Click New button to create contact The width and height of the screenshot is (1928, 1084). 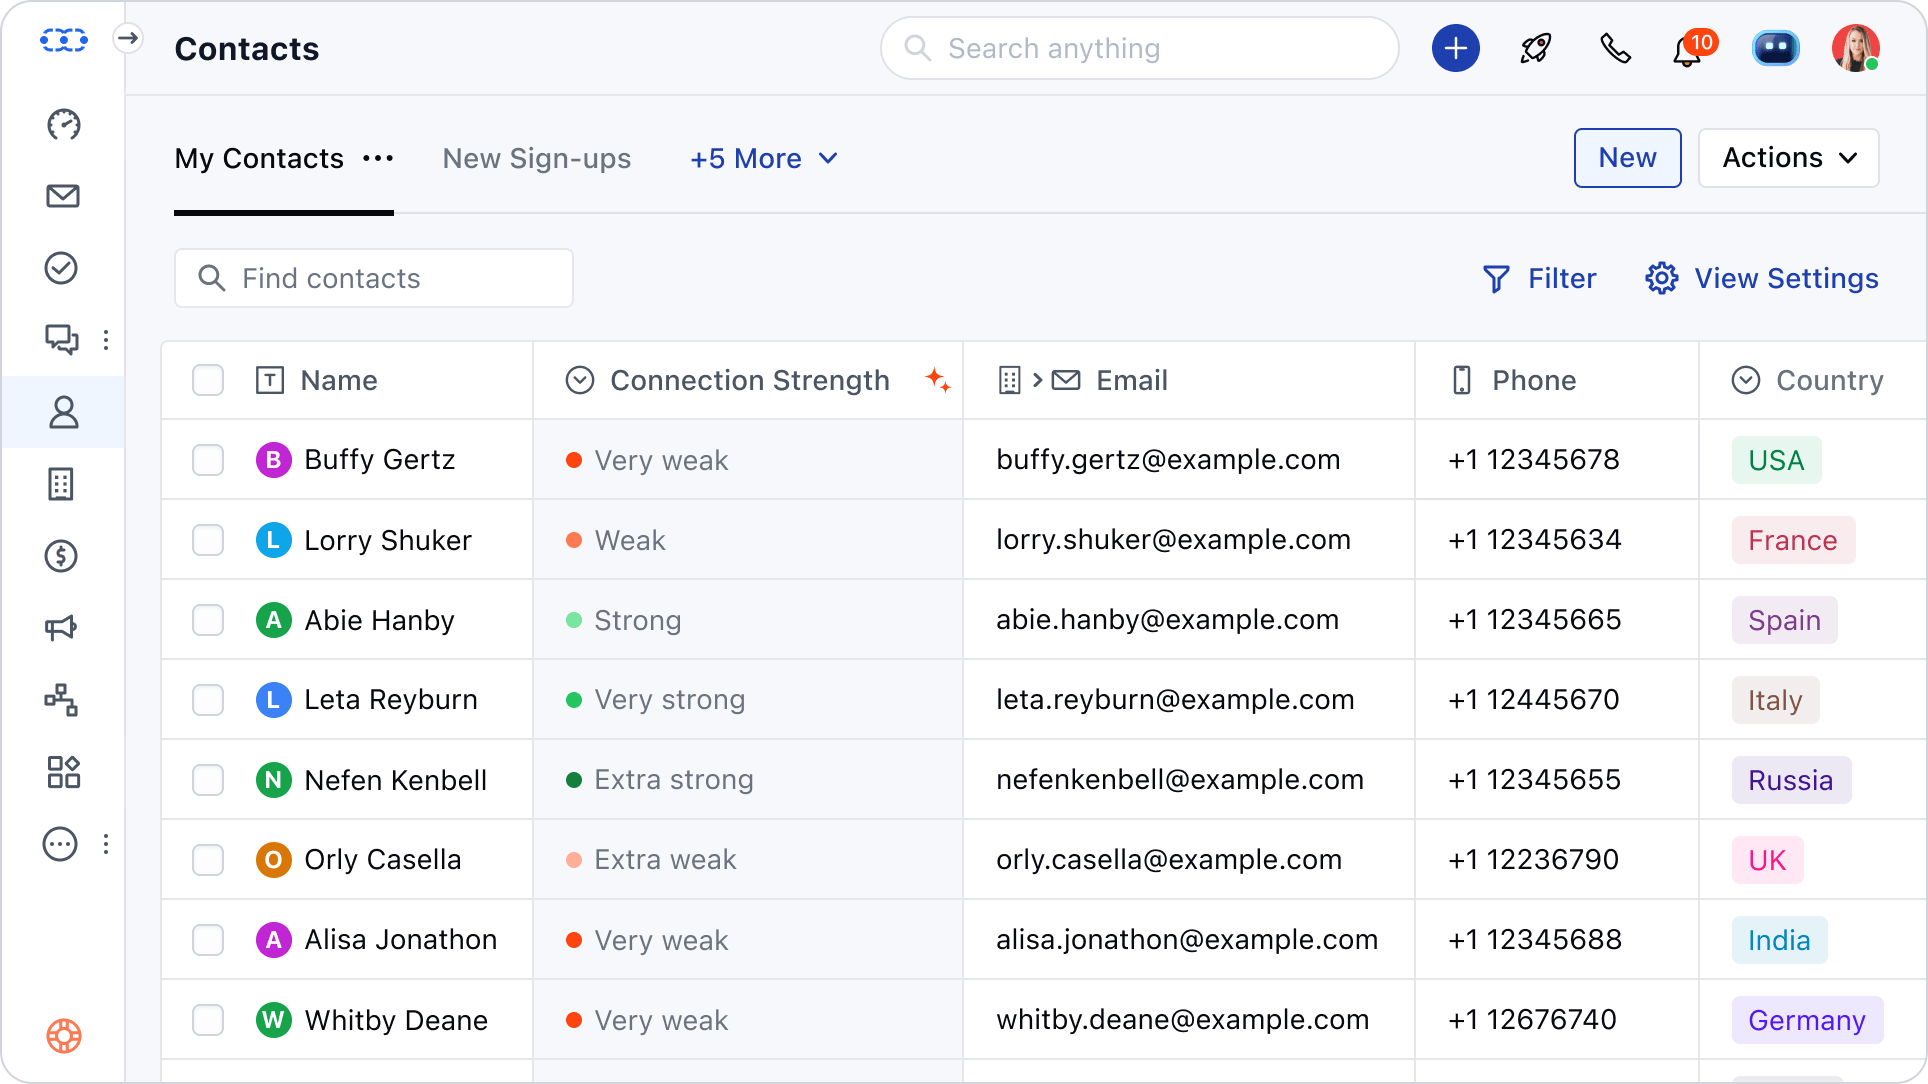pos(1627,158)
